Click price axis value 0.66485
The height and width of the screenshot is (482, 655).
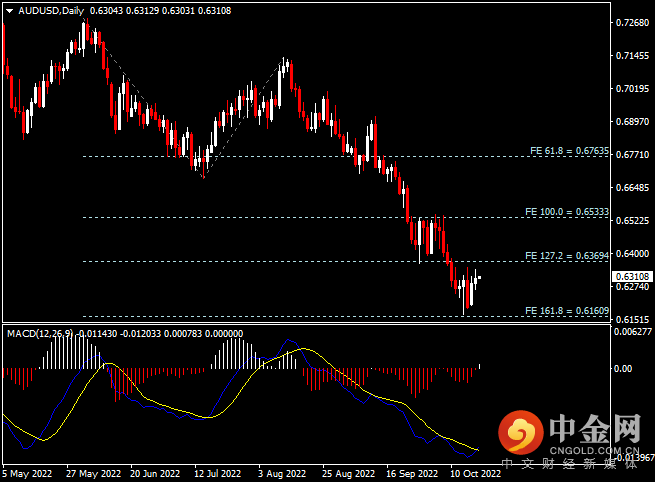click(x=633, y=188)
